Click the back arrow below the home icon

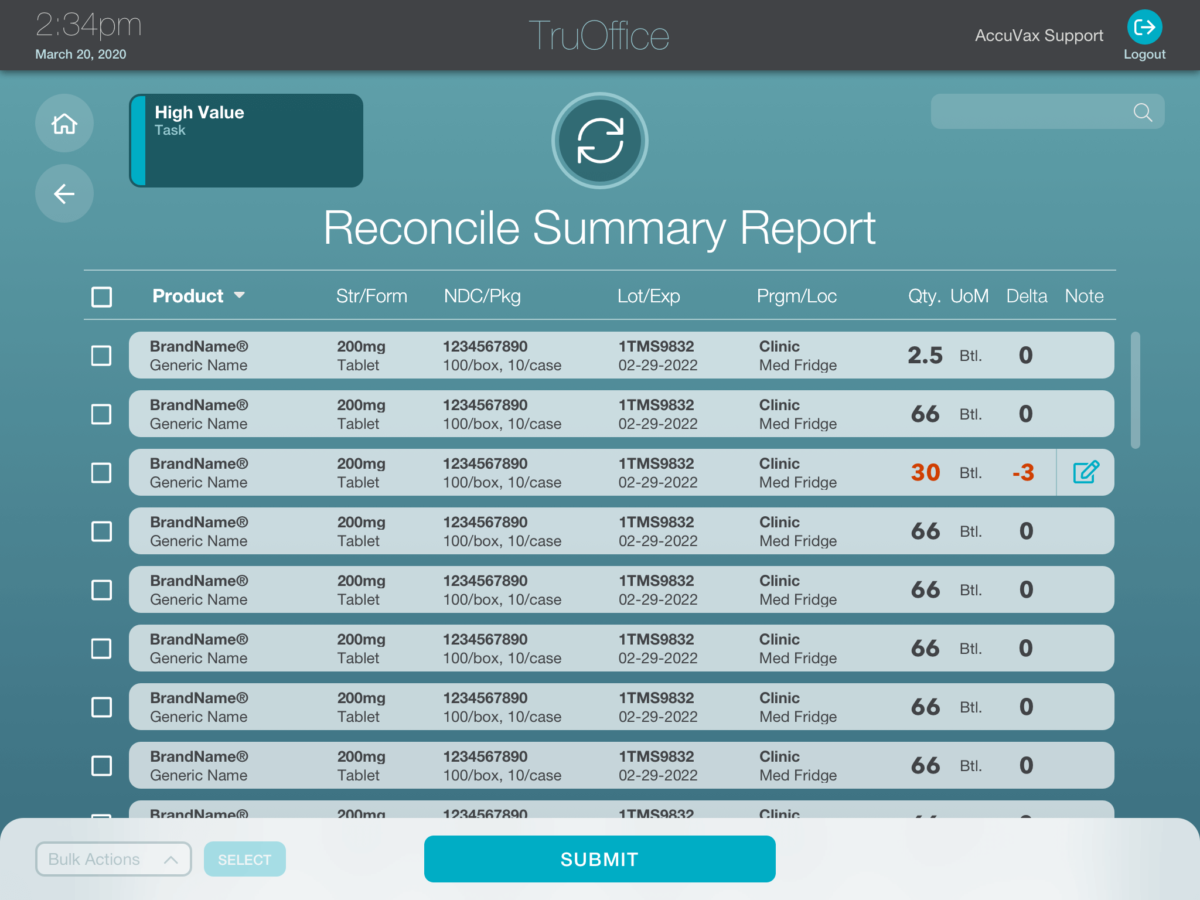coord(64,193)
